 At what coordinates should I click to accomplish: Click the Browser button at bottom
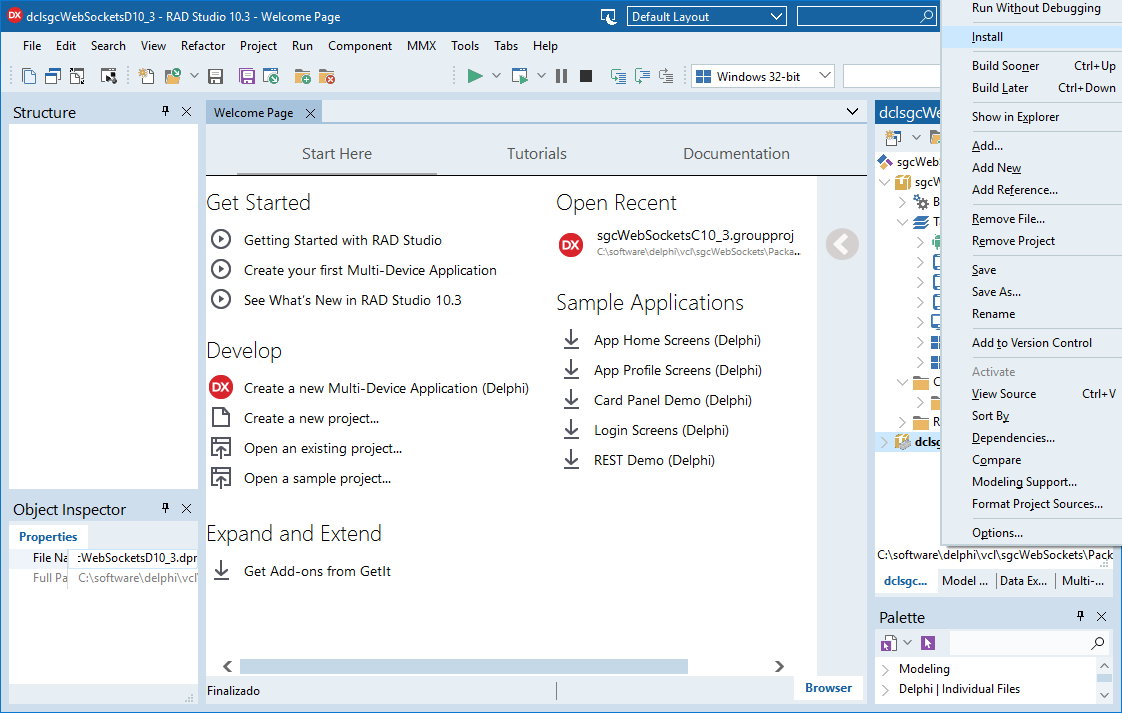click(828, 688)
